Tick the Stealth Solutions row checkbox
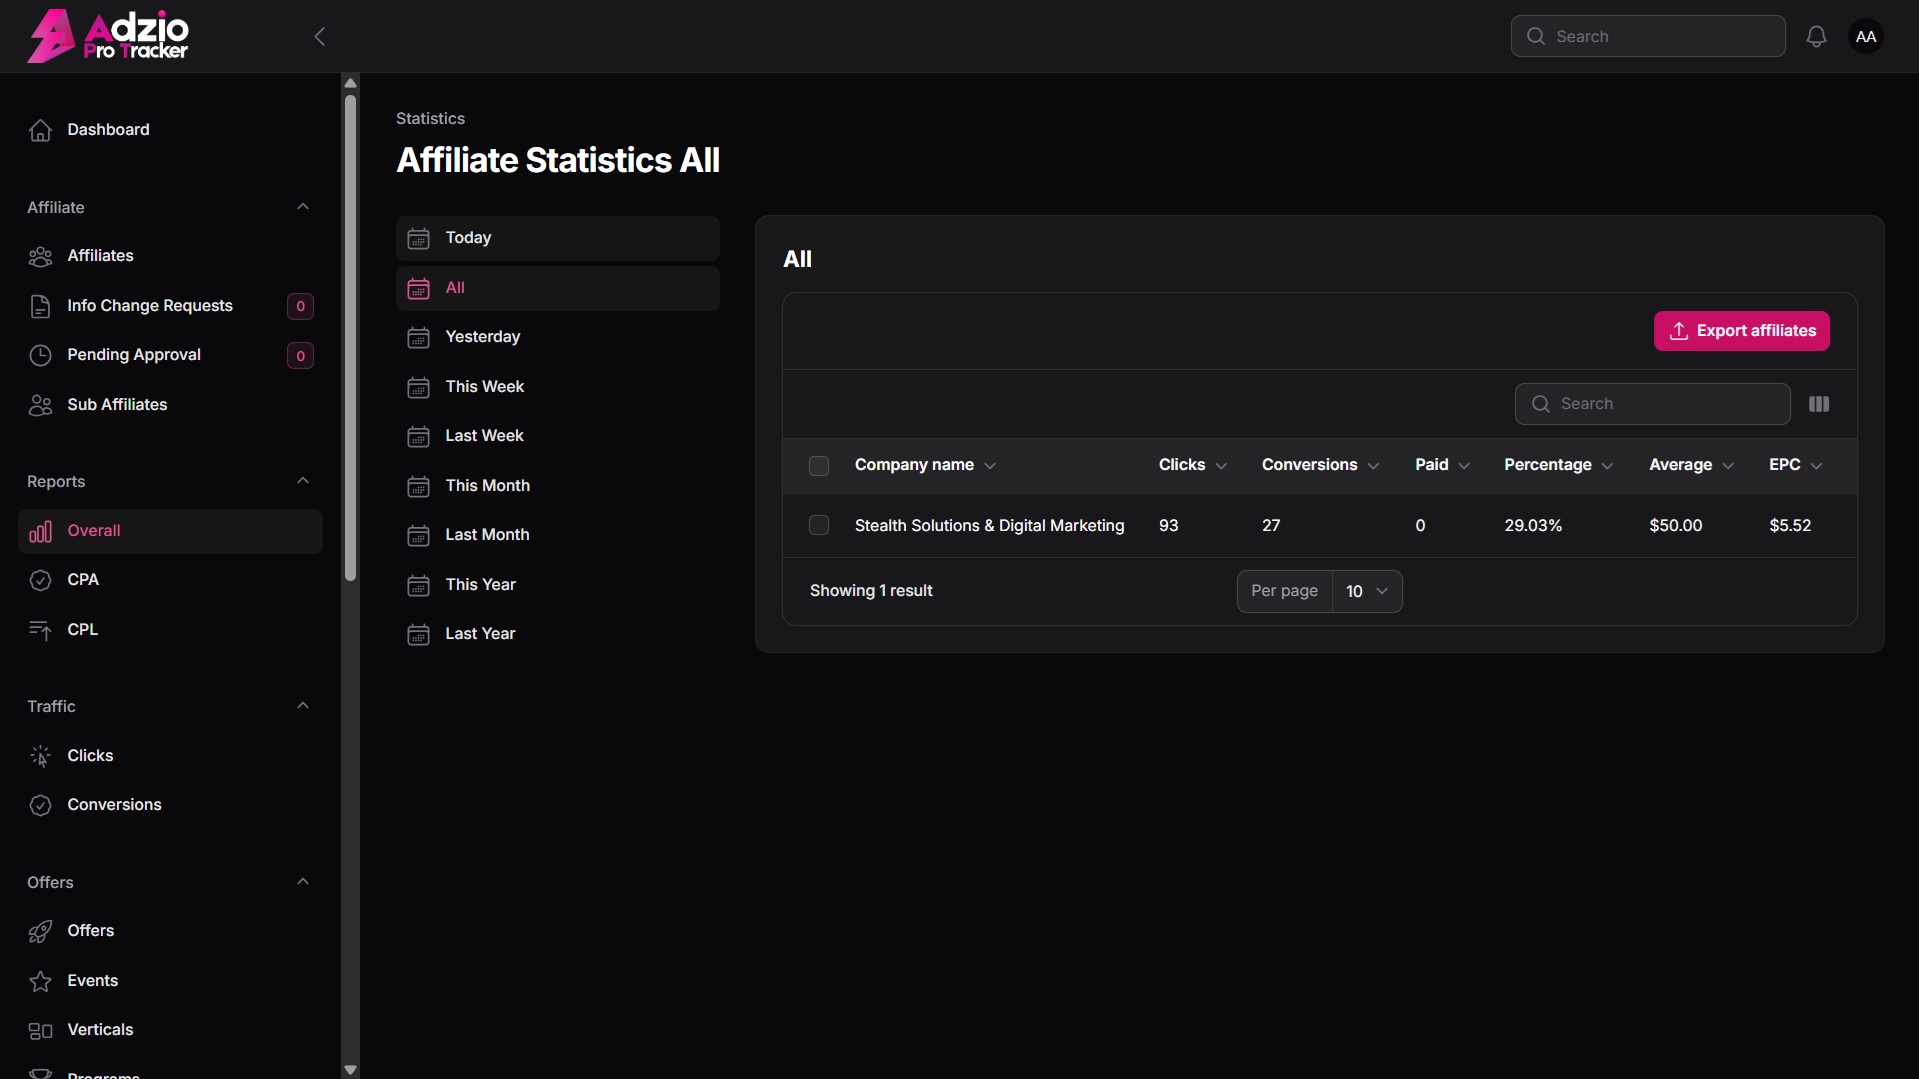The width and height of the screenshot is (1919, 1079). point(819,526)
